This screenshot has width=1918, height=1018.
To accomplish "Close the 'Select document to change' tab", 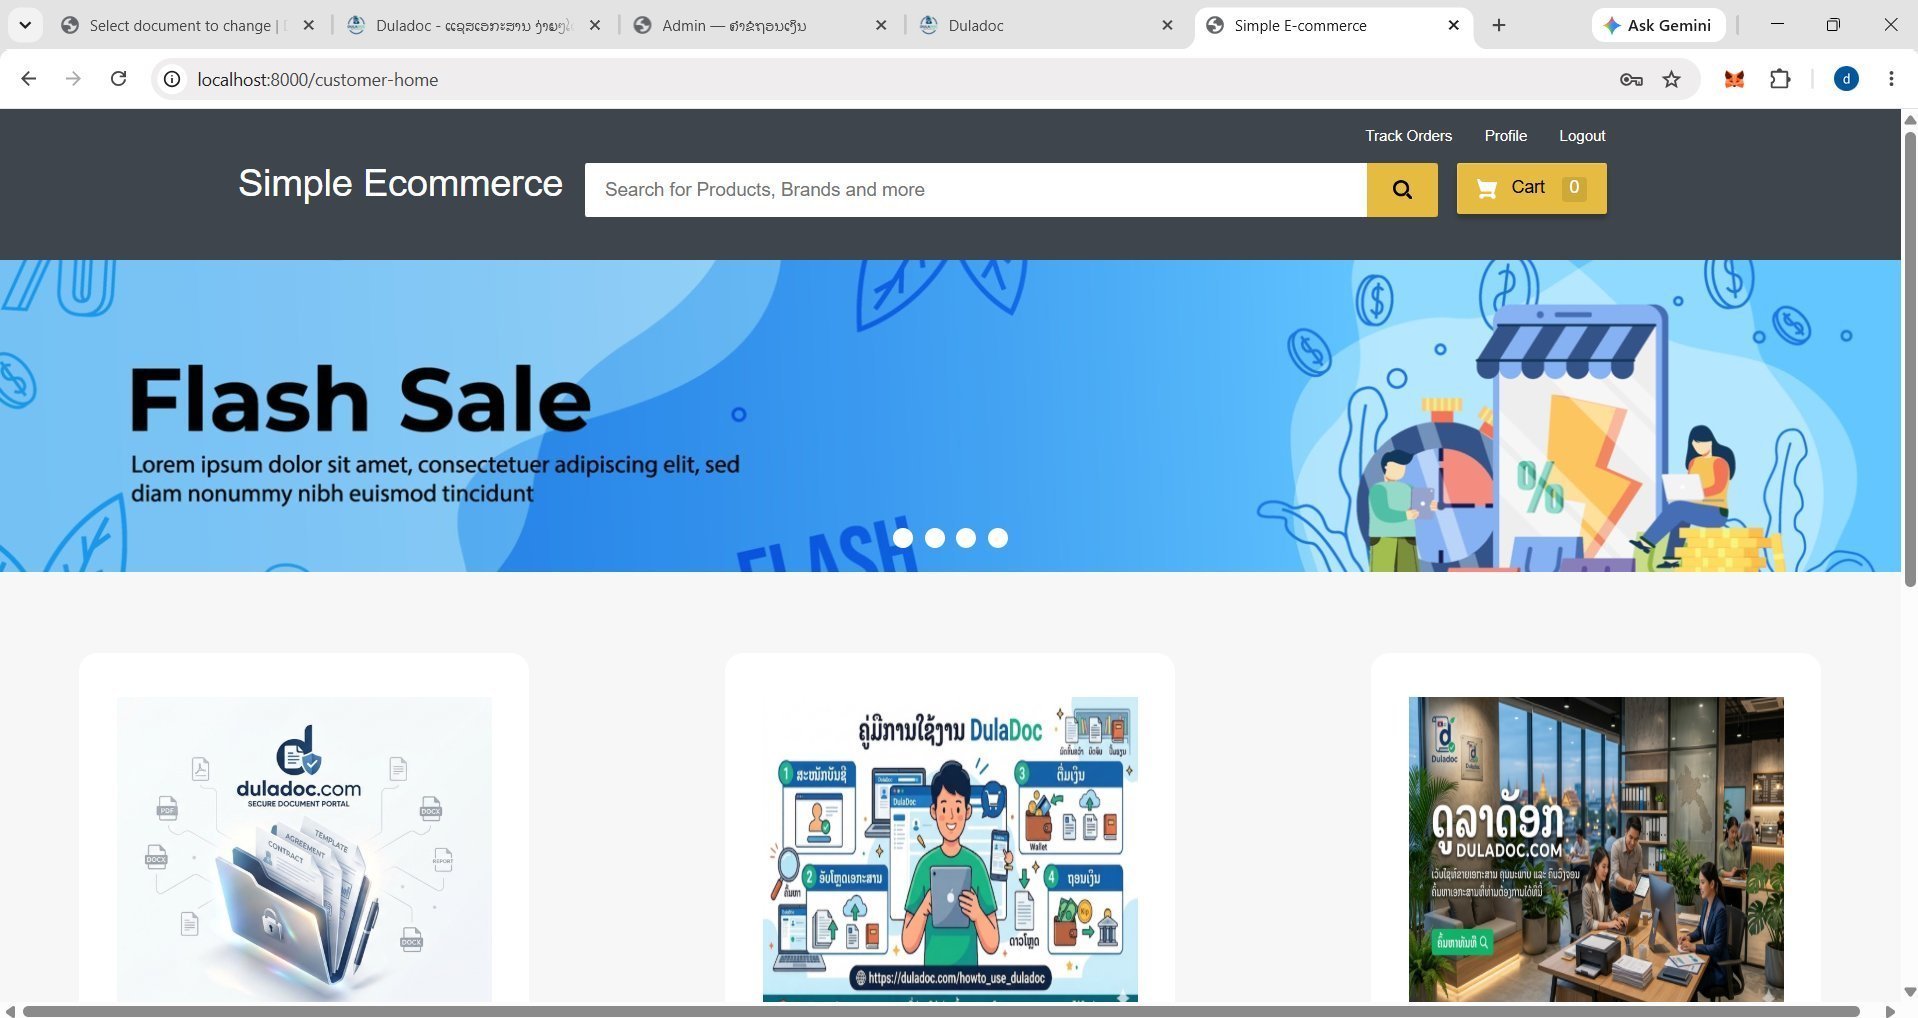I will click(309, 26).
